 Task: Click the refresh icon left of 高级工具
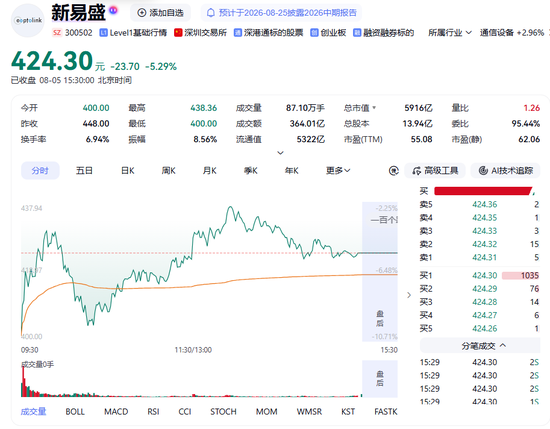click(394, 171)
